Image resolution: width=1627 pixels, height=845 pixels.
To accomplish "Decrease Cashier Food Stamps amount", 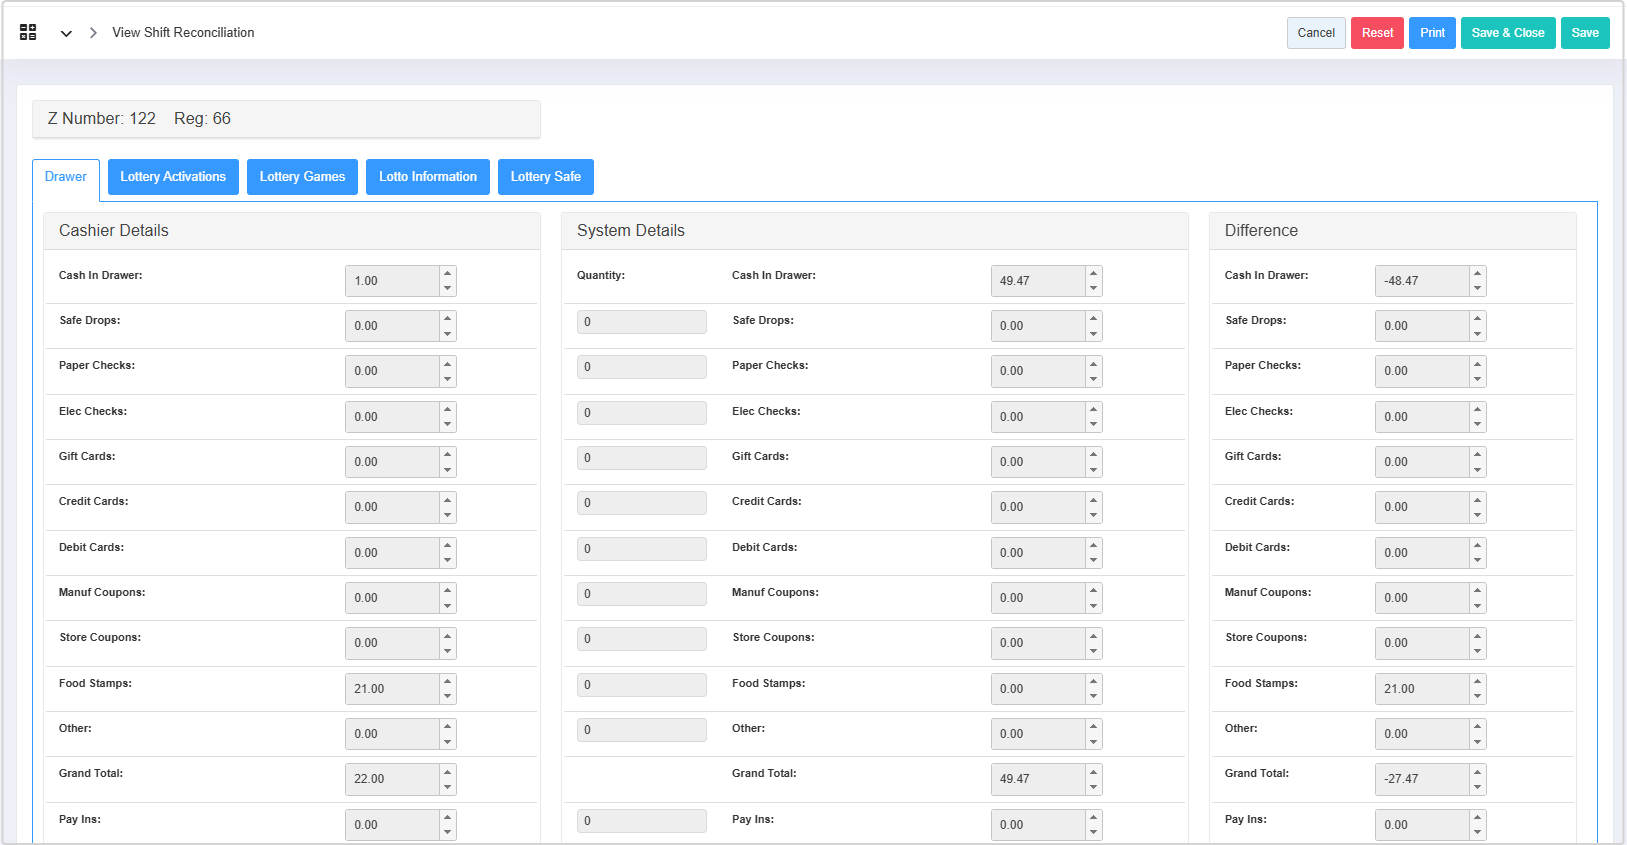I will [x=448, y=696].
